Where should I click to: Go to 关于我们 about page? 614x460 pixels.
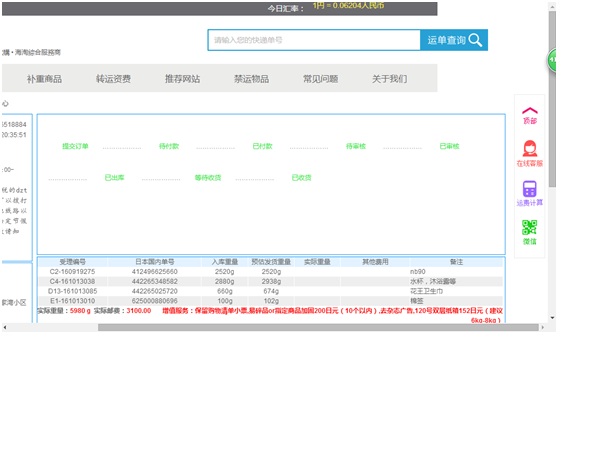click(x=389, y=78)
